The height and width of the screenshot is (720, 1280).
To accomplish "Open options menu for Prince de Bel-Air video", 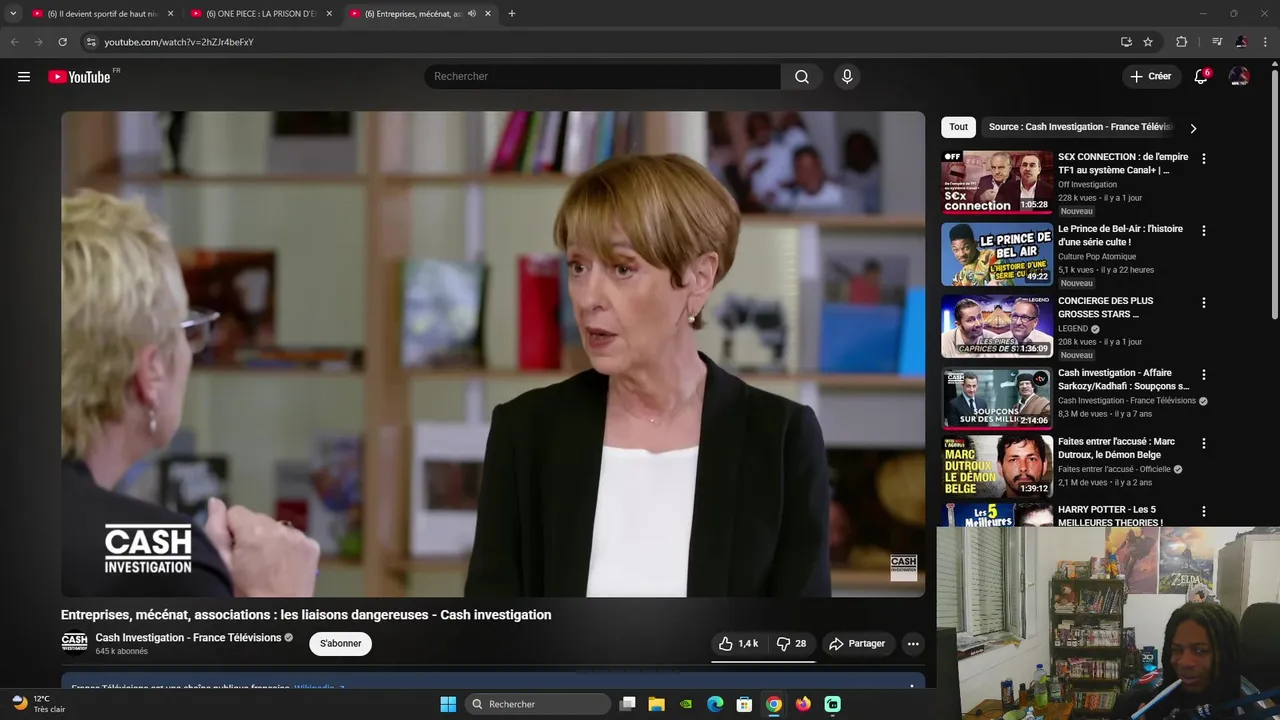I will click(1203, 231).
